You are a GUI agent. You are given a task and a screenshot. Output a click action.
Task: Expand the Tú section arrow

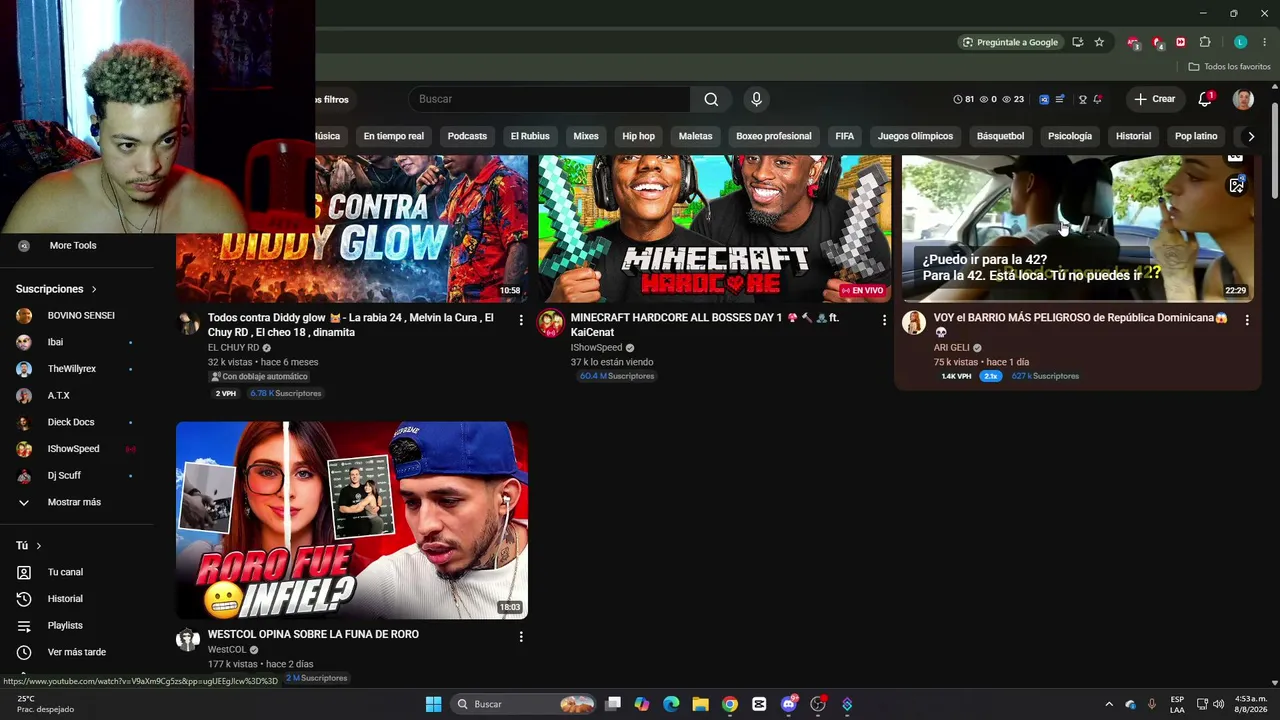coord(39,546)
